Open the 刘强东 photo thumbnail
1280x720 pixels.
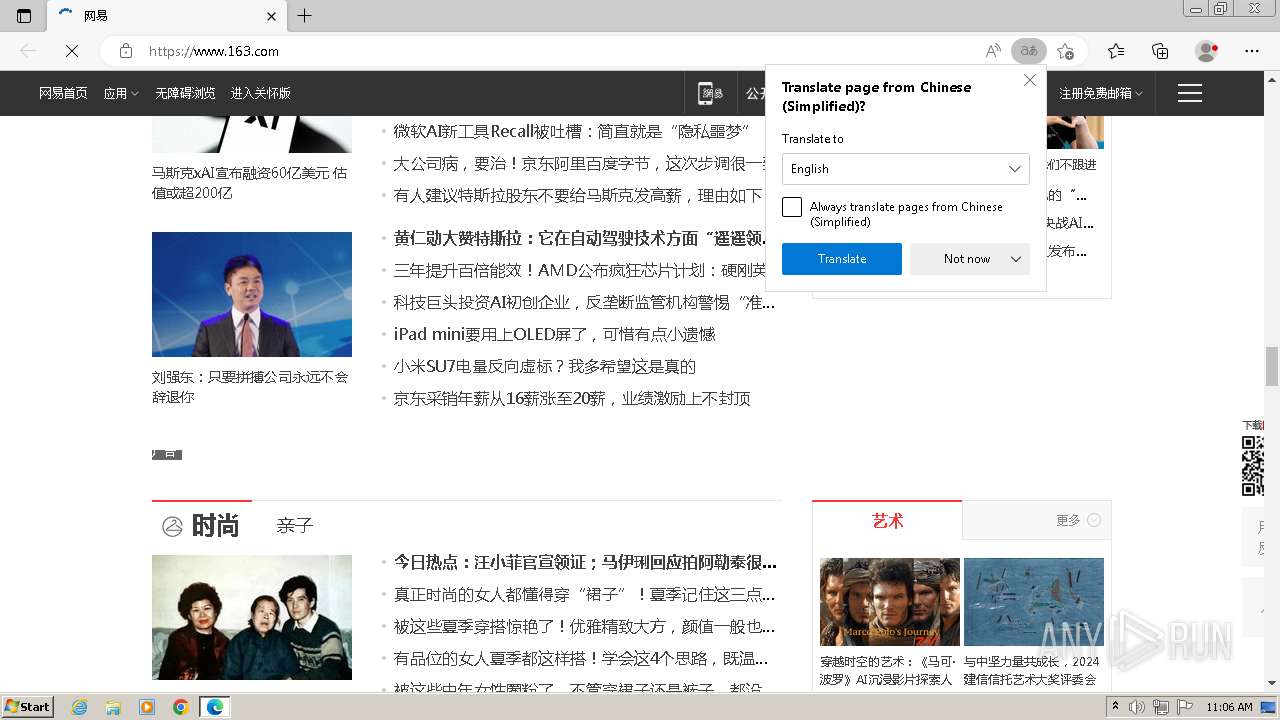click(252, 294)
